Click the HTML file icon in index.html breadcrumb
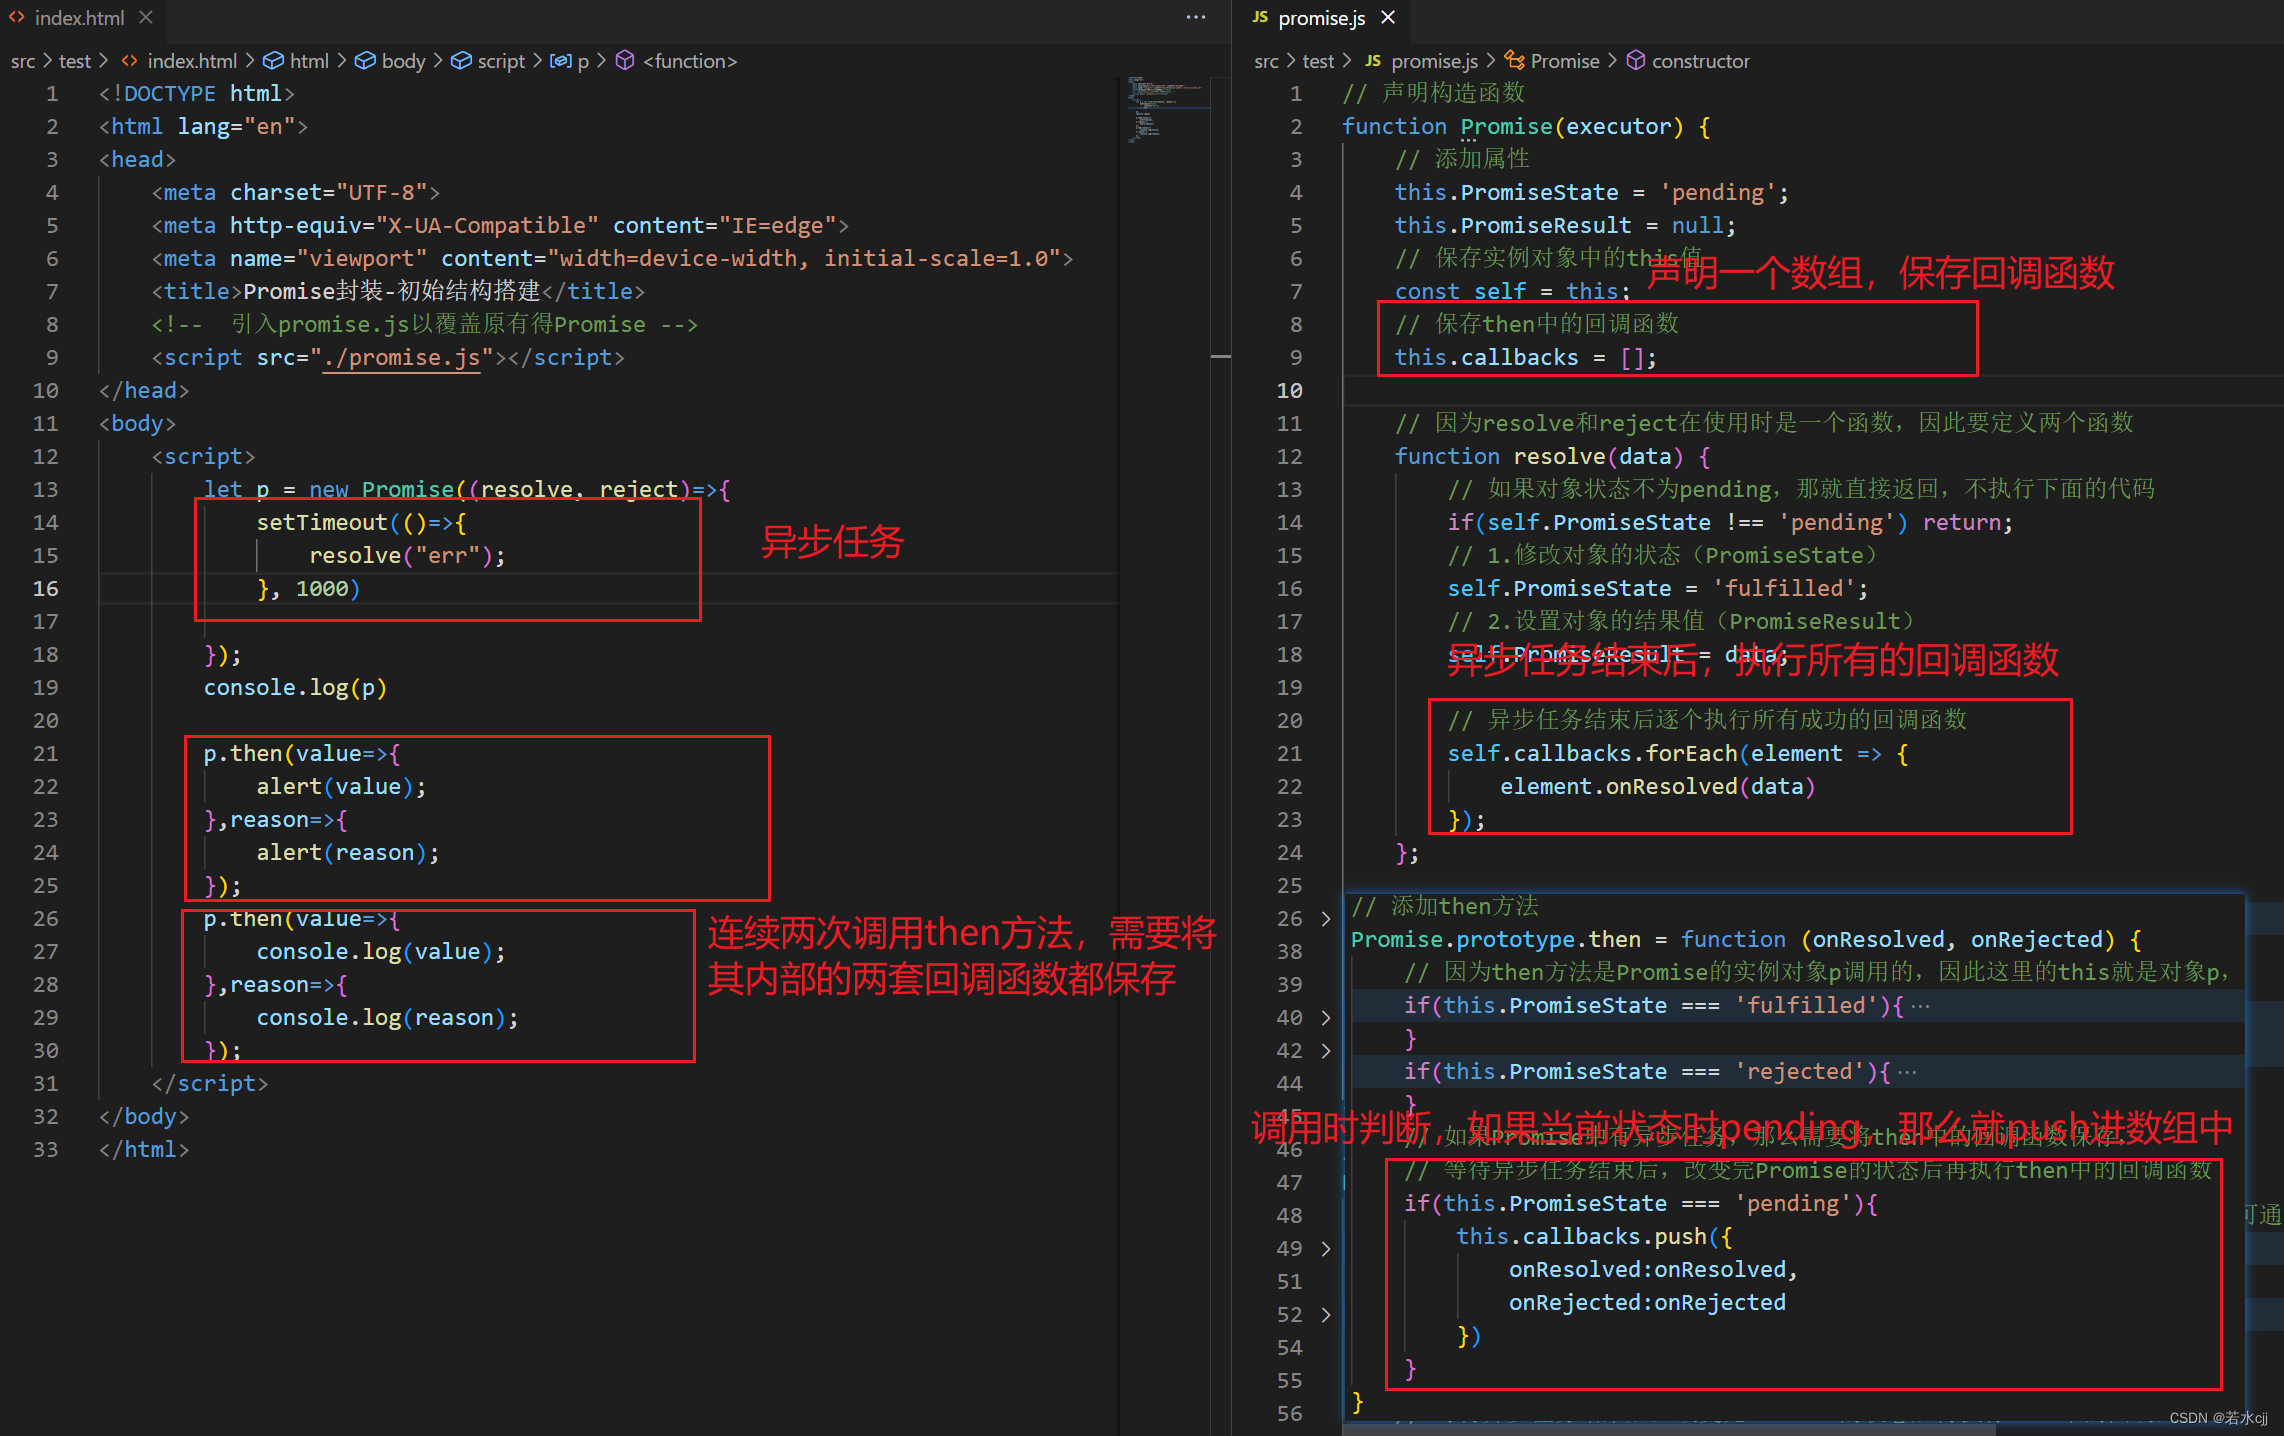 pyautogui.click(x=129, y=61)
